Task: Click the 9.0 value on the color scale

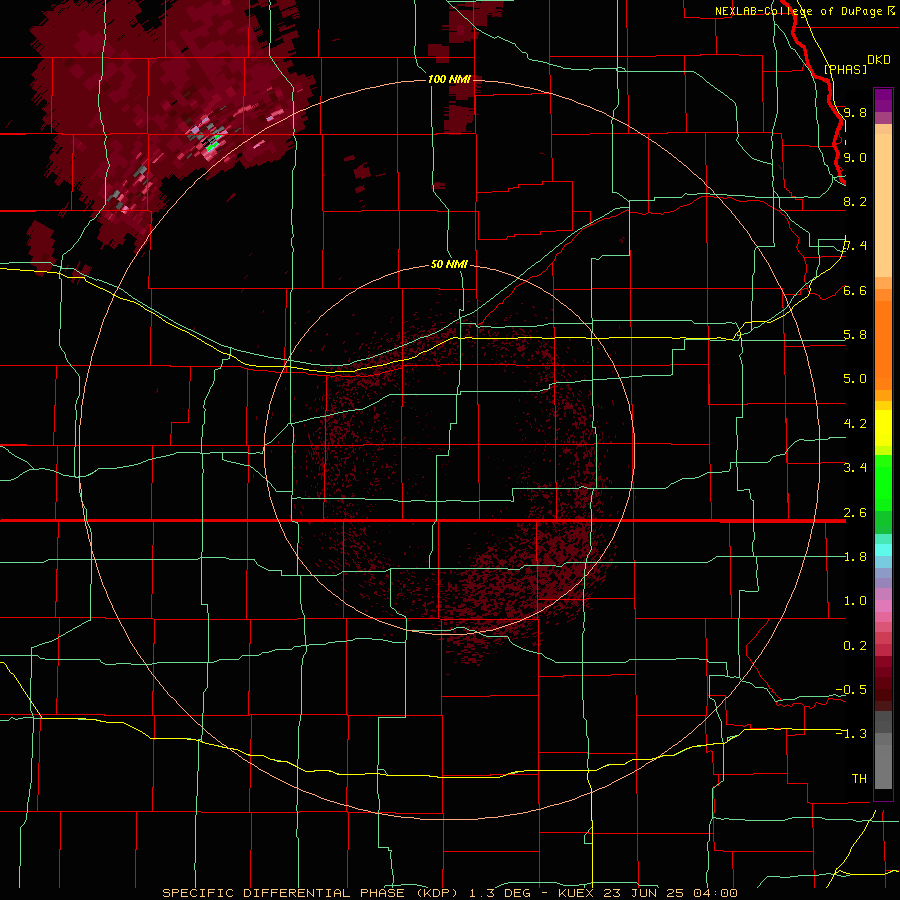Action: 855,157
